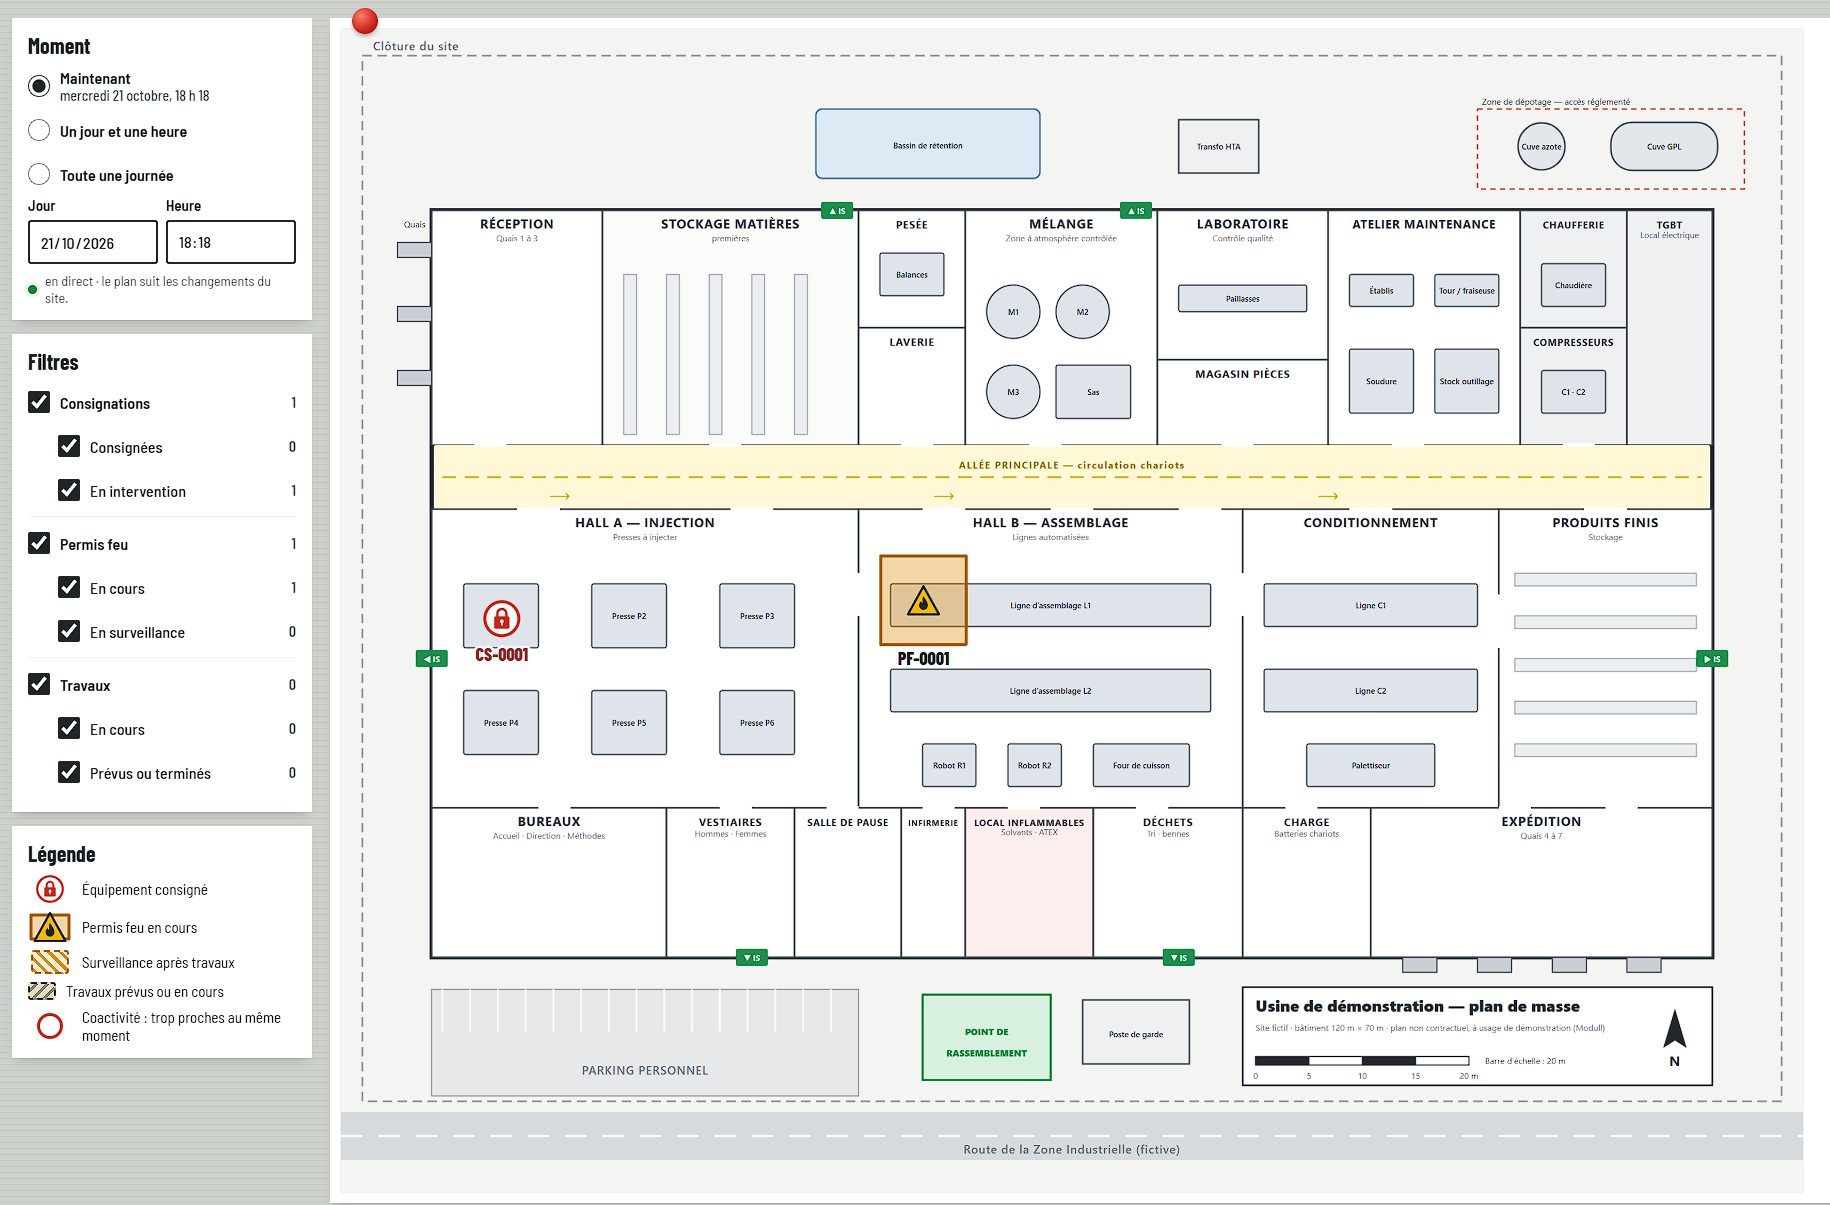Screen dimensions: 1830x1205
Task: Toggle the Prévus ou terminés filter
Action: pyautogui.click(x=69, y=772)
